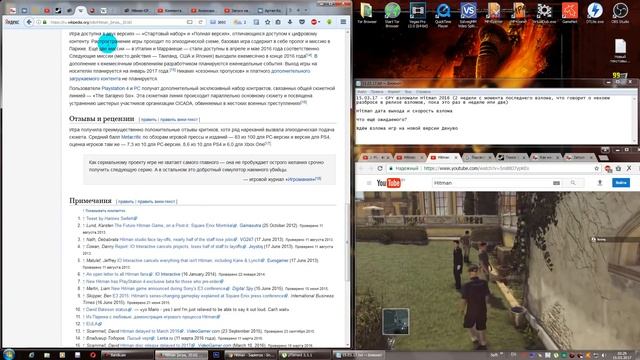Open 'An open letter to all Hitman fans' reference
The image size is (640, 360).
click(119, 274)
